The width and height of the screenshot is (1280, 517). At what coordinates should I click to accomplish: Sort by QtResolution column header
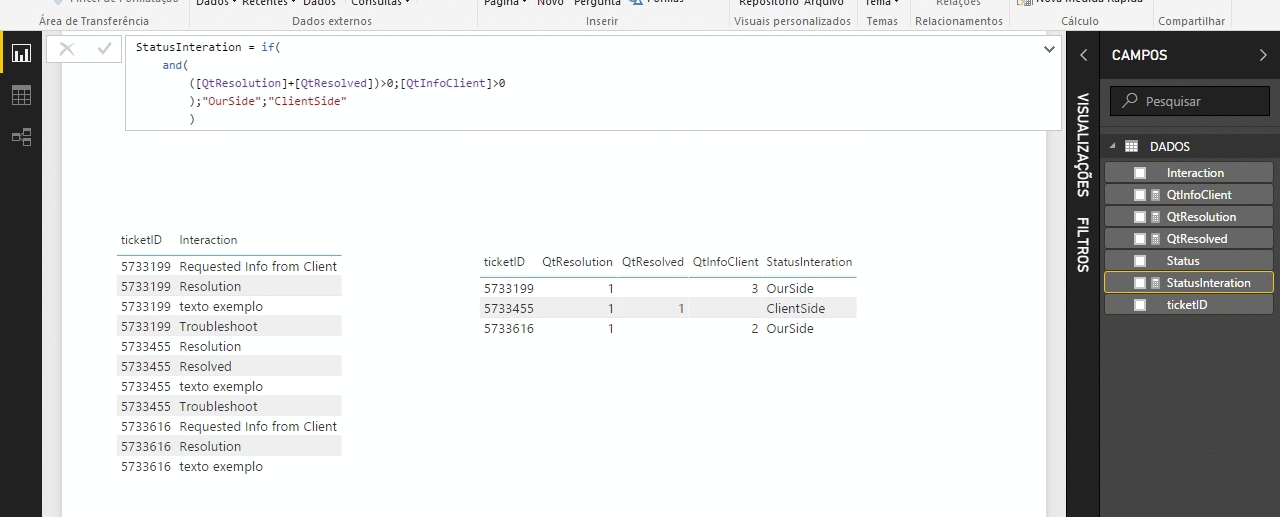click(577, 262)
